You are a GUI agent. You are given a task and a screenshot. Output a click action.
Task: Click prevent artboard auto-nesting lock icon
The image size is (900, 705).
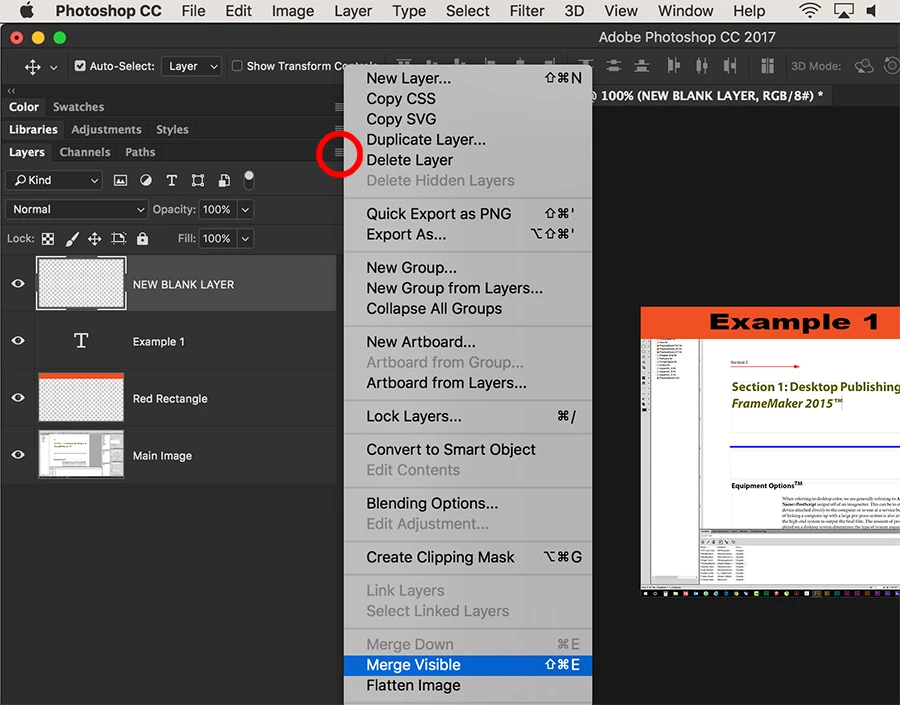[119, 239]
